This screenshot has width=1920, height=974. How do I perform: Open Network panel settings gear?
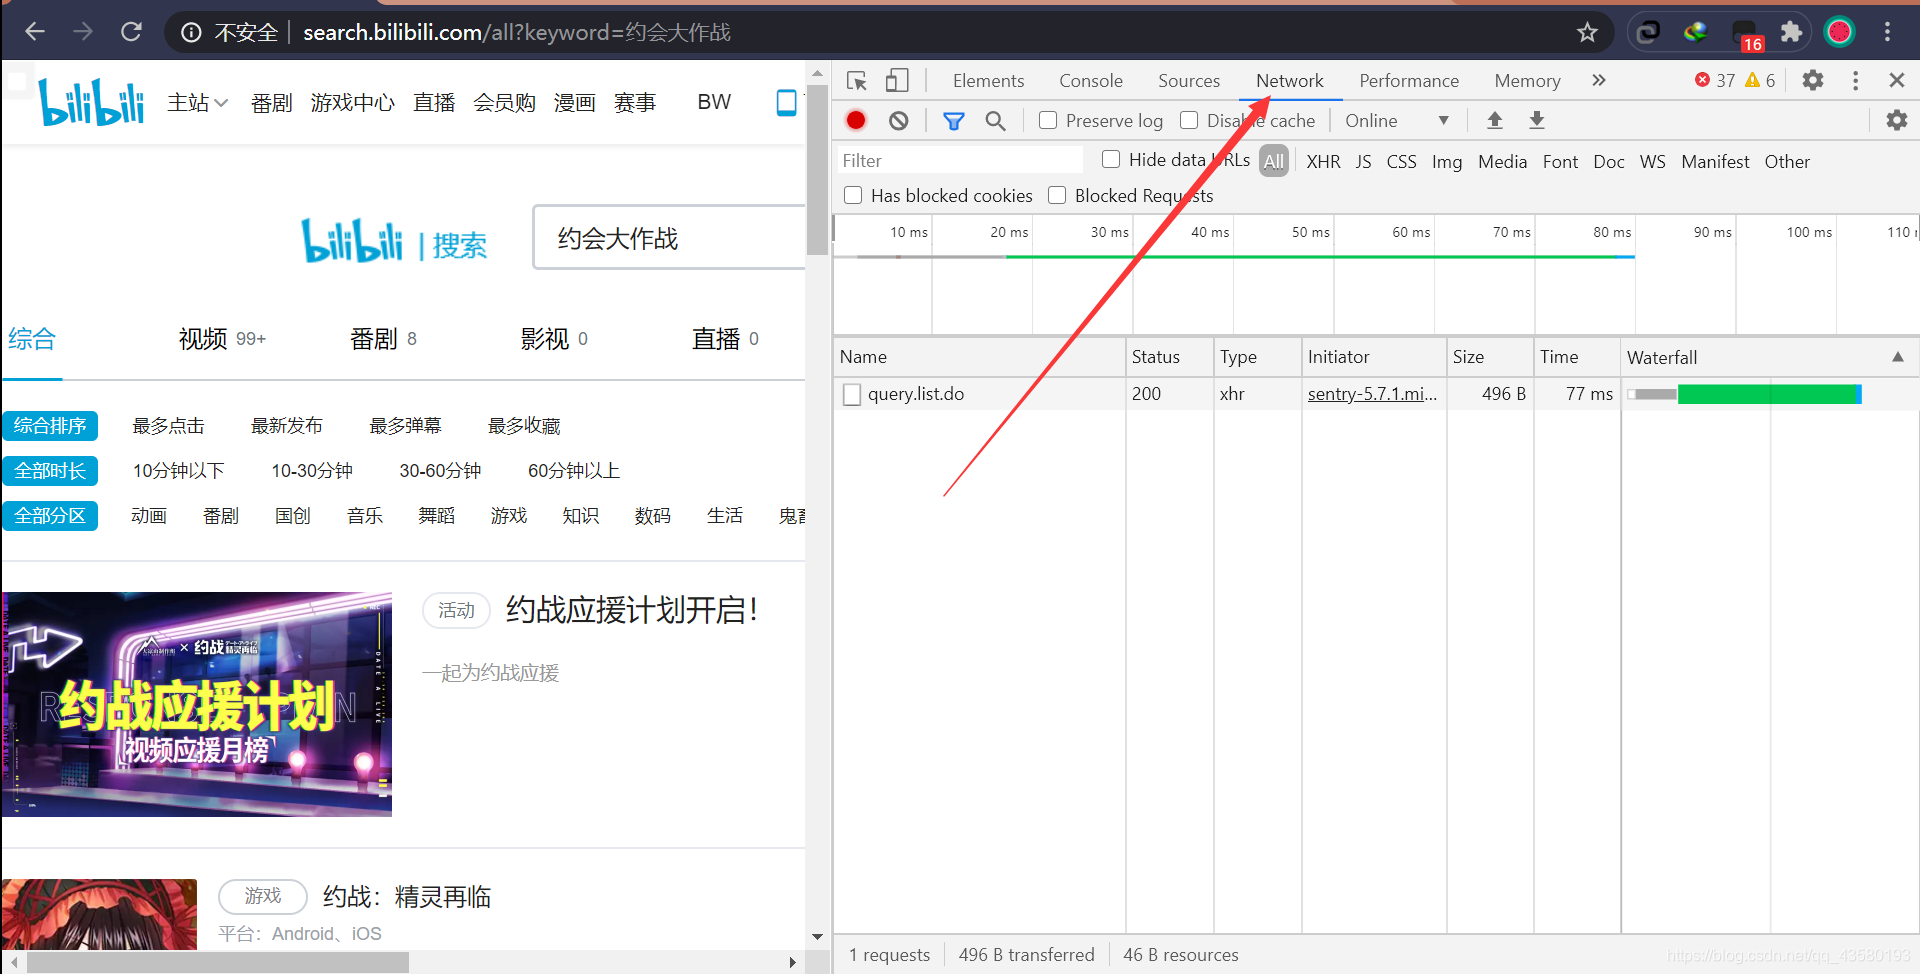1896,121
